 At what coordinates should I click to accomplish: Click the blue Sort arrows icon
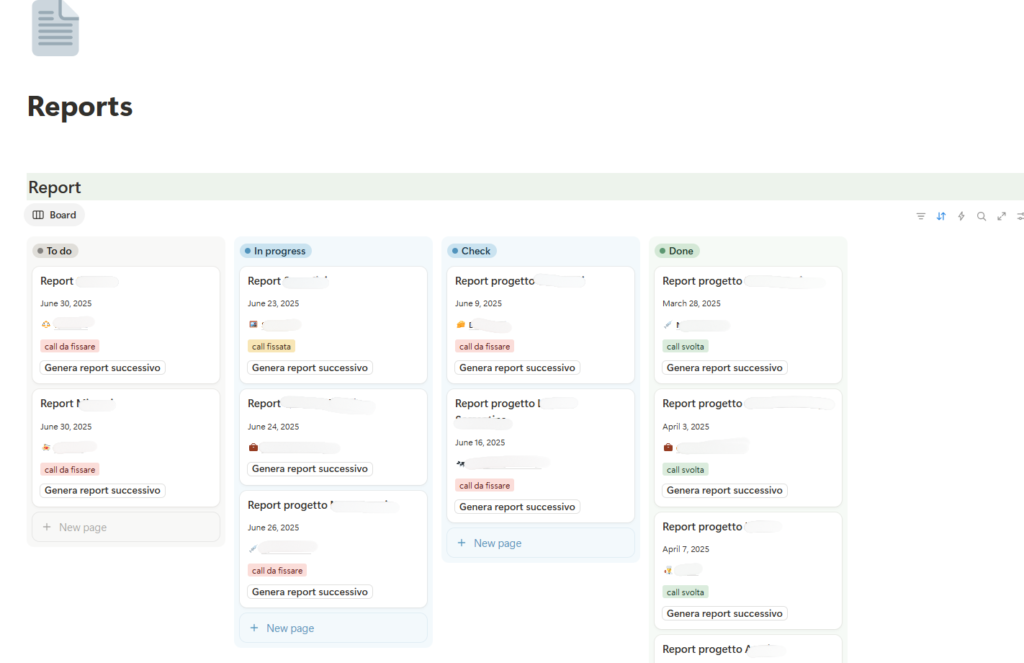[x=941, y=216]
